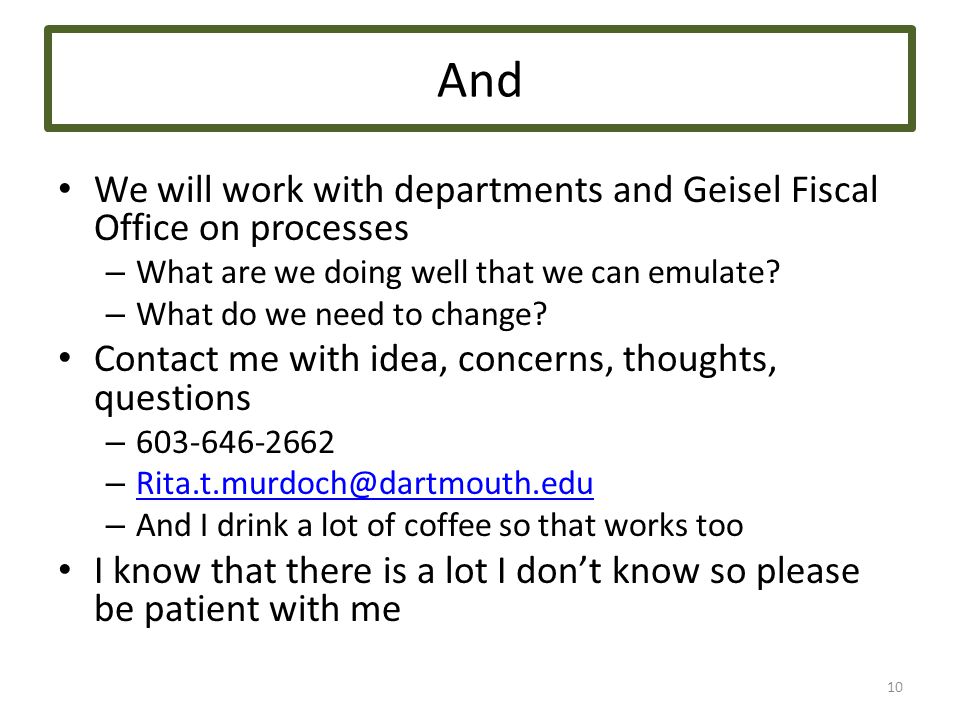Click the second bullet point marker
Image resolution: width=960 pixels, height=720 pixels.
[66, 358]
